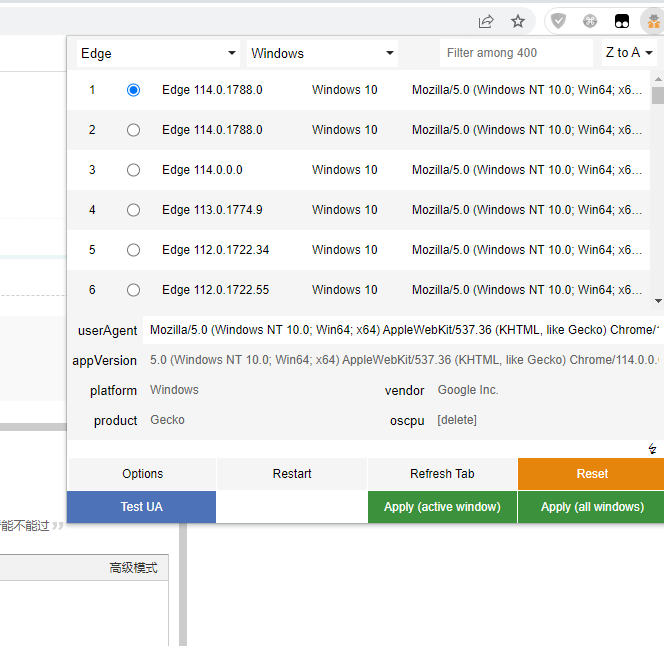Focus the Filter among 400 field

pyautogui.click(x=516, y=53)
